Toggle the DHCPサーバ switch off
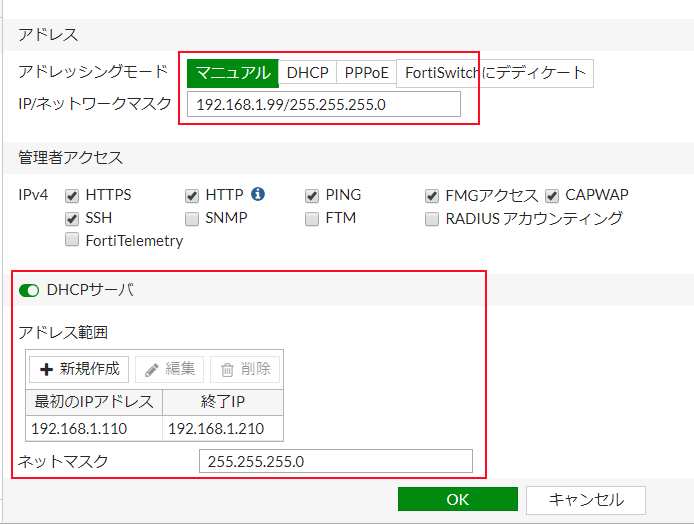 (x=29, y=290)
